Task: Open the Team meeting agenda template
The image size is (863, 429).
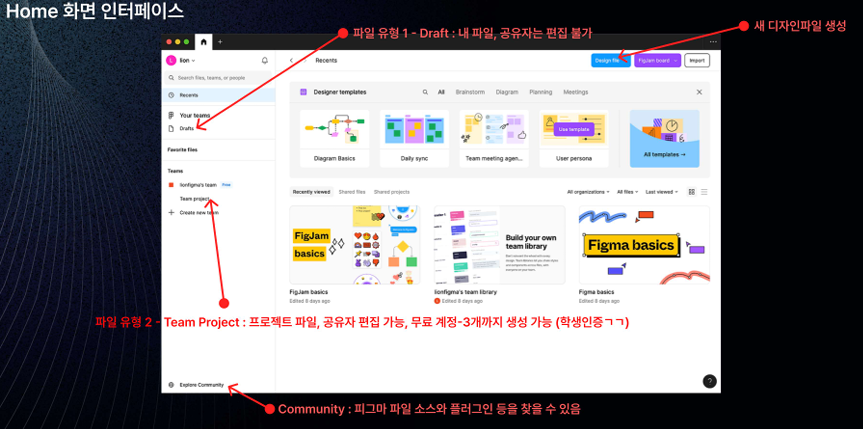Action: pyautogui.click(x=494, y=138)
